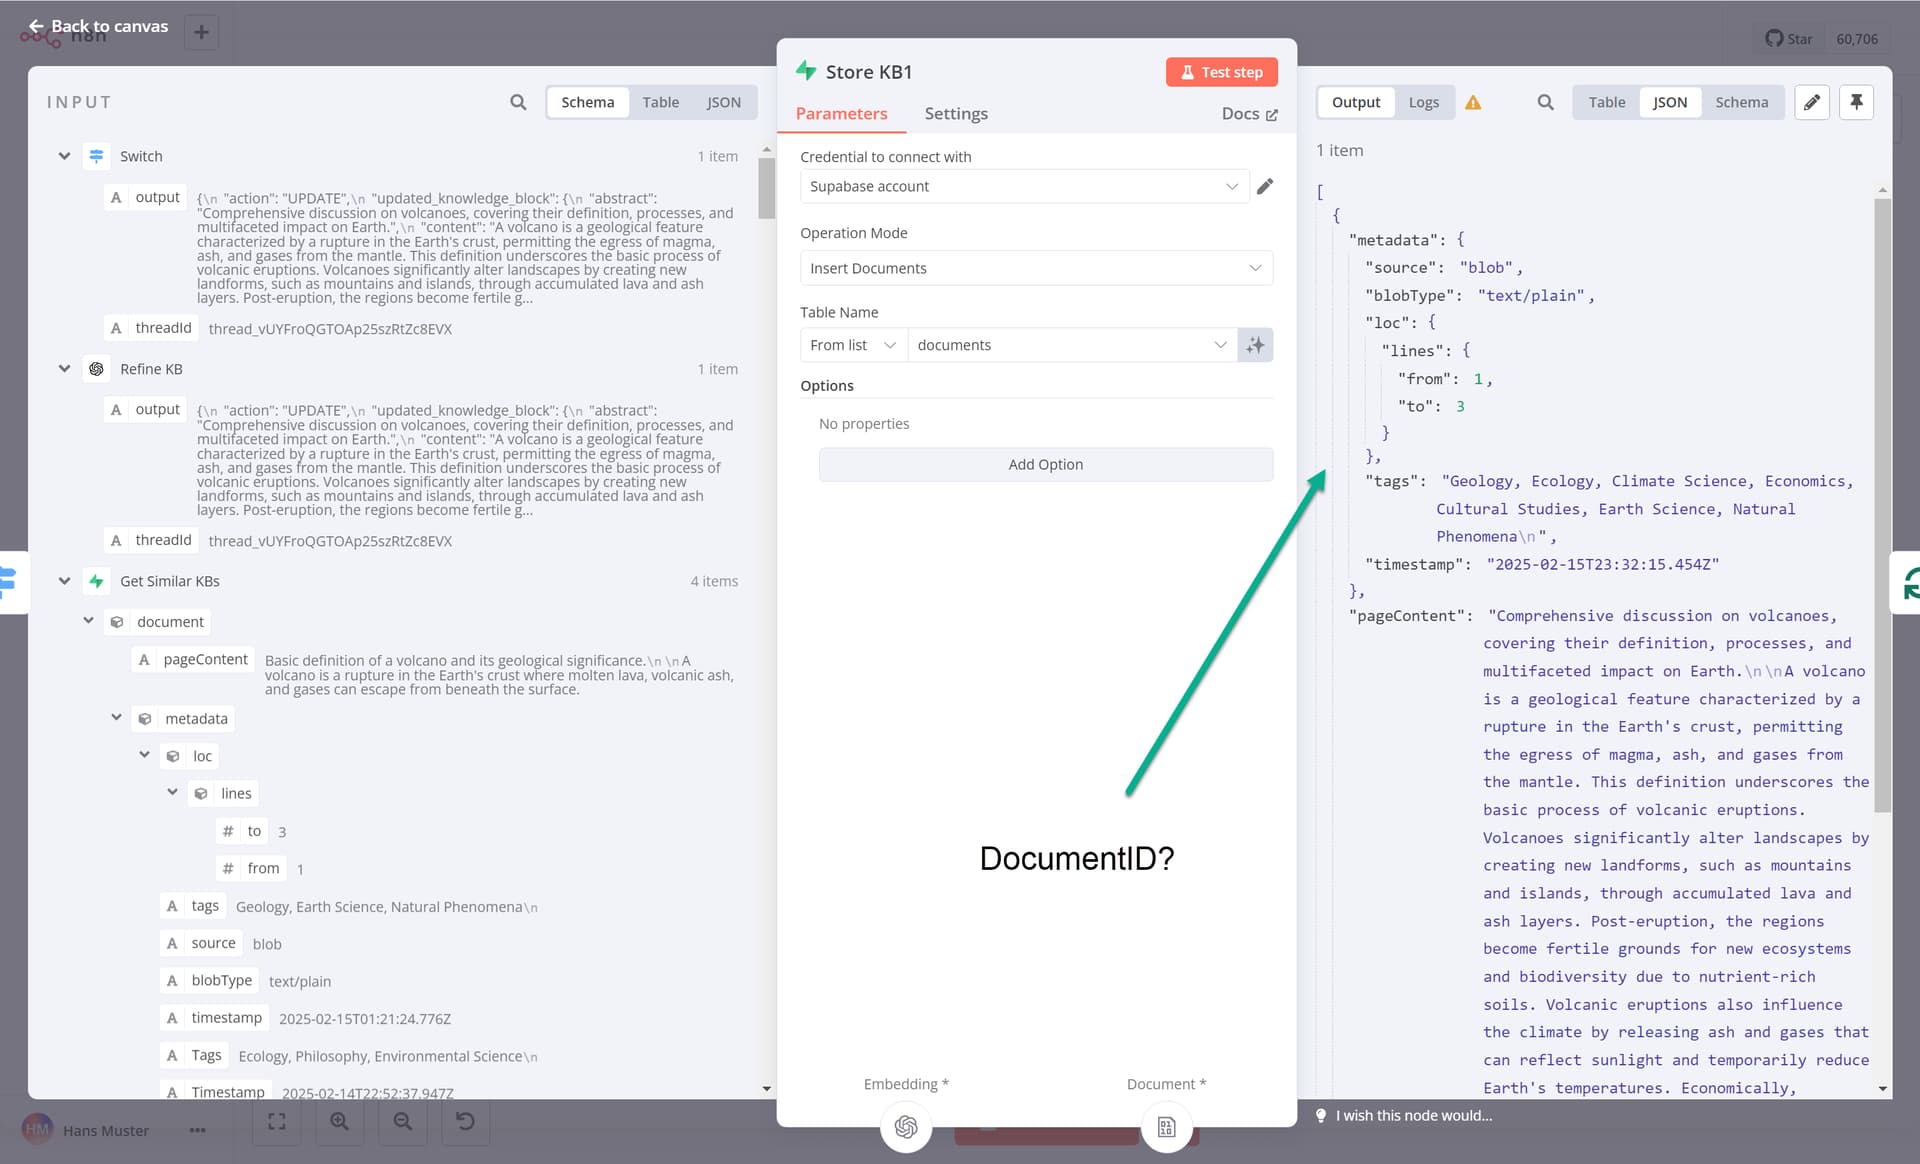Edit output with the pencil icon
The image size is (1920, 1164).
[1811, 102]
